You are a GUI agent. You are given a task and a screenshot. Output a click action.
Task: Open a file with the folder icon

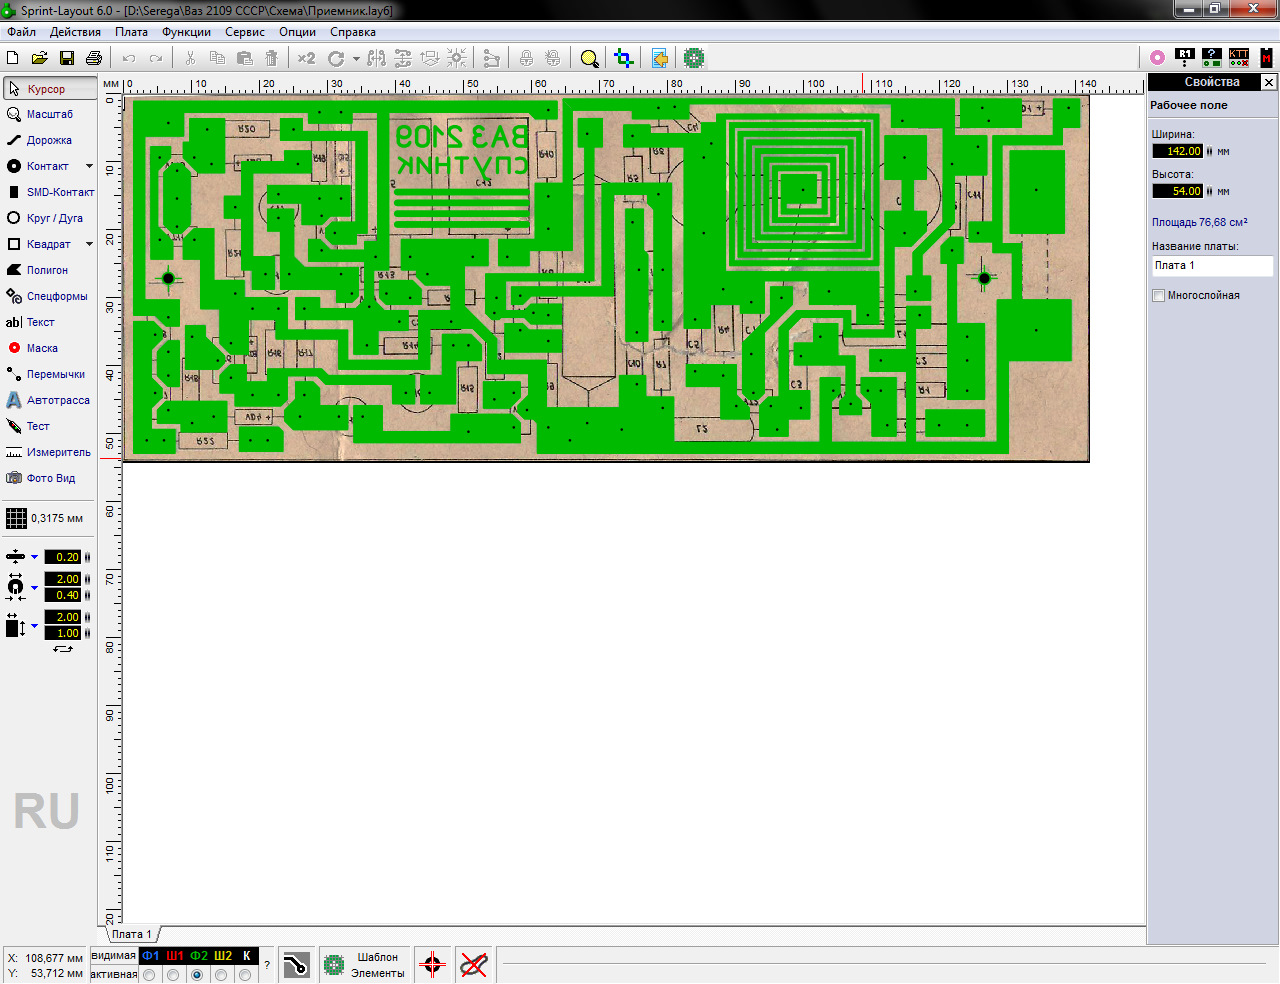(x=40, y=58)
